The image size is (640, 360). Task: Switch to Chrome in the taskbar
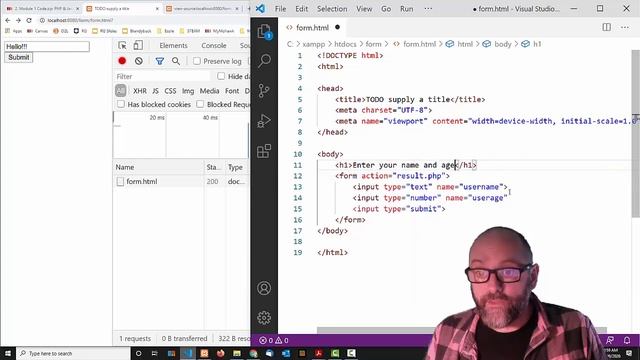[x=253, y=353]
